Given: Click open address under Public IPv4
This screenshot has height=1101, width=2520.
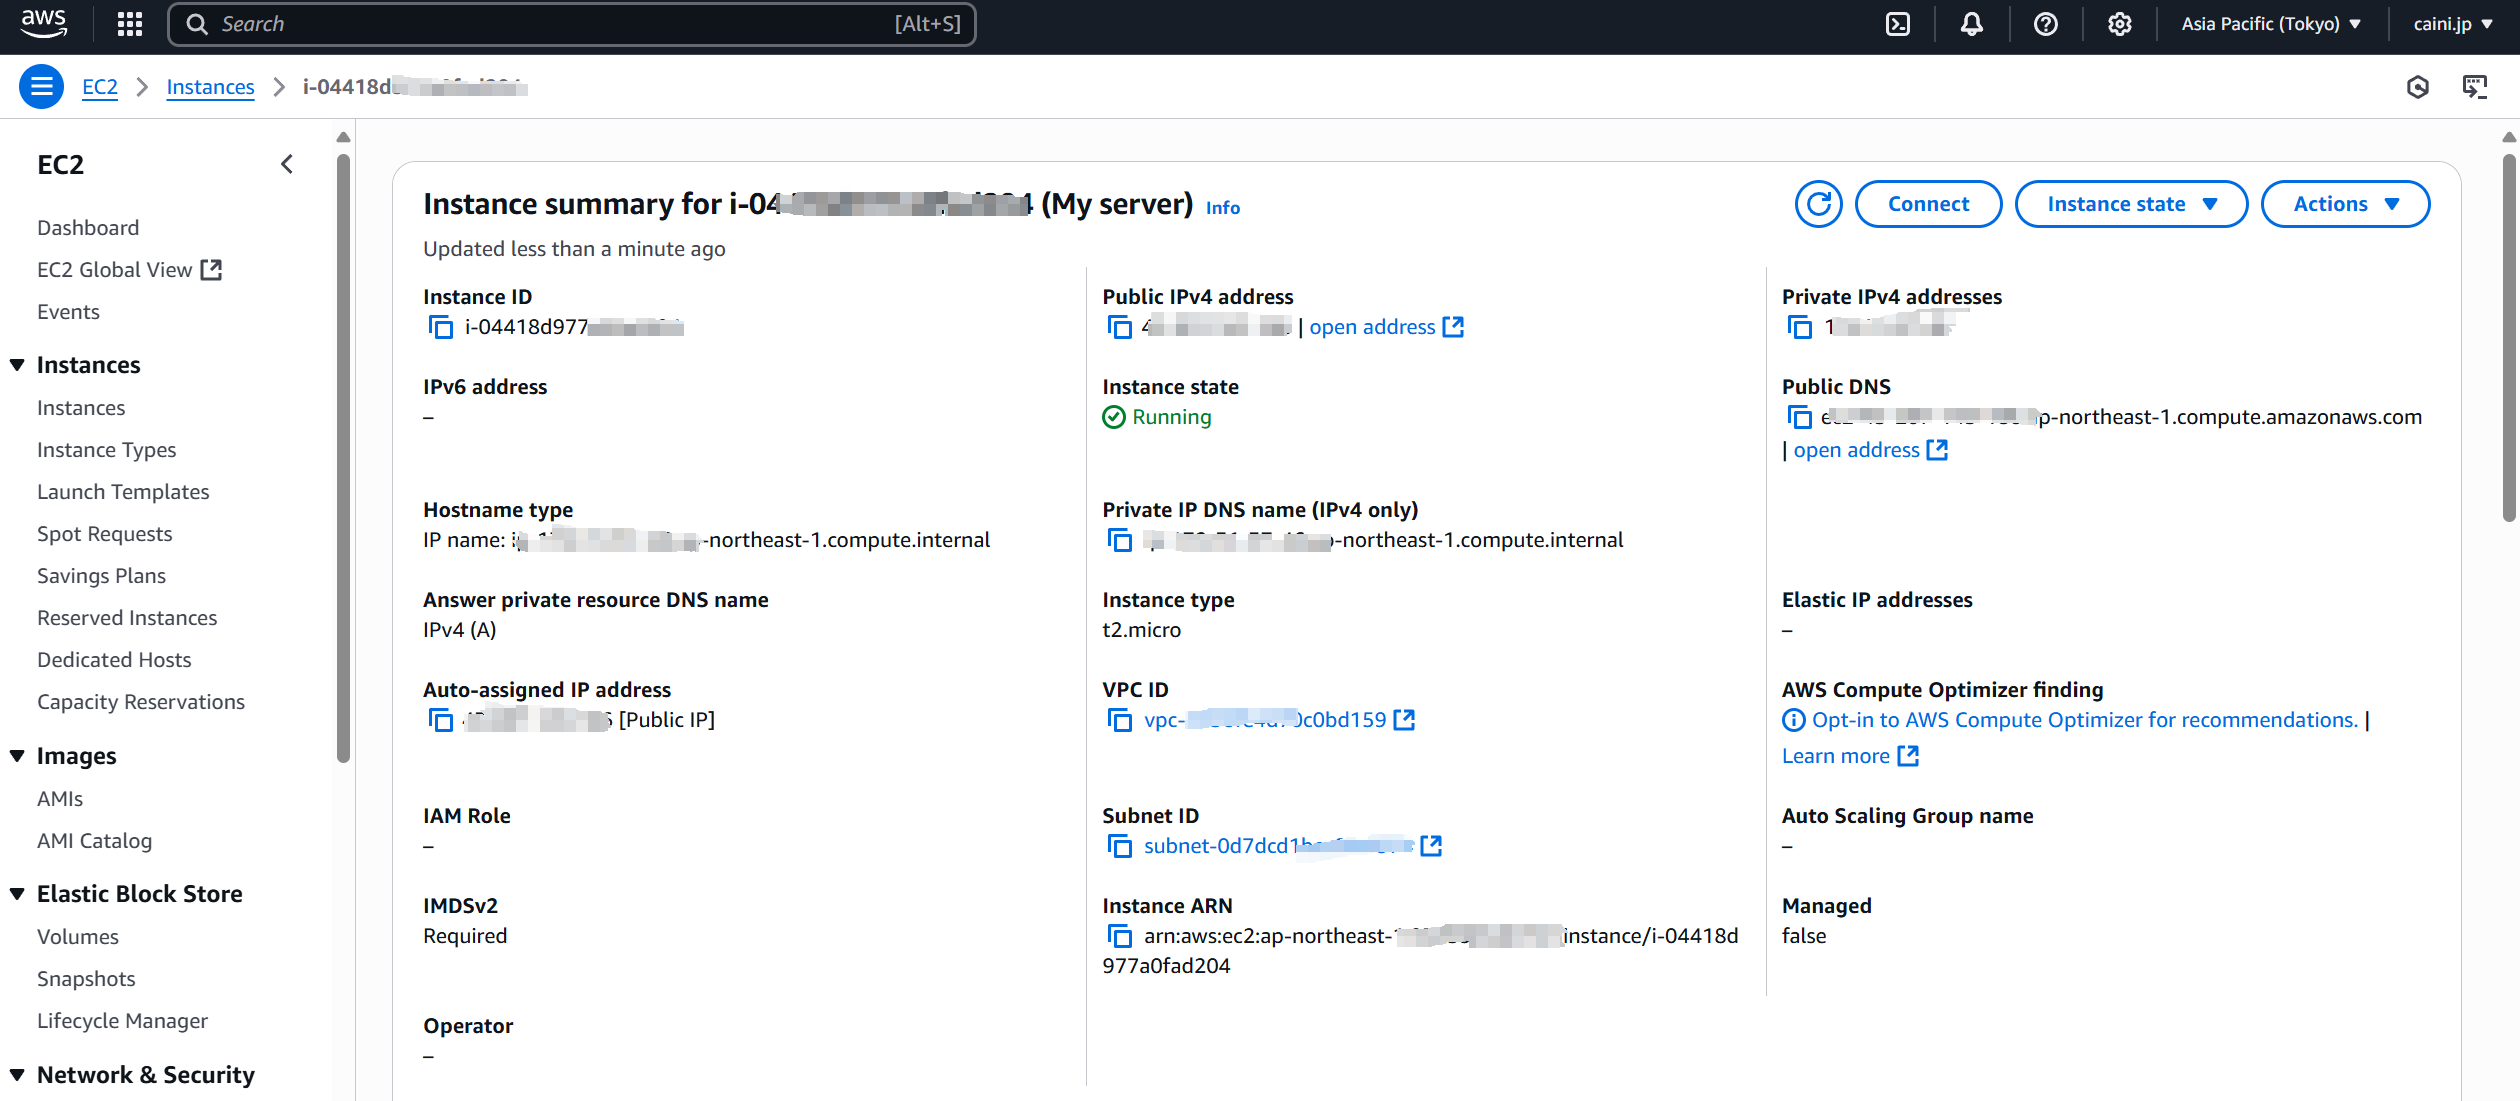Looking at the screenshot, I should 1386,327.
